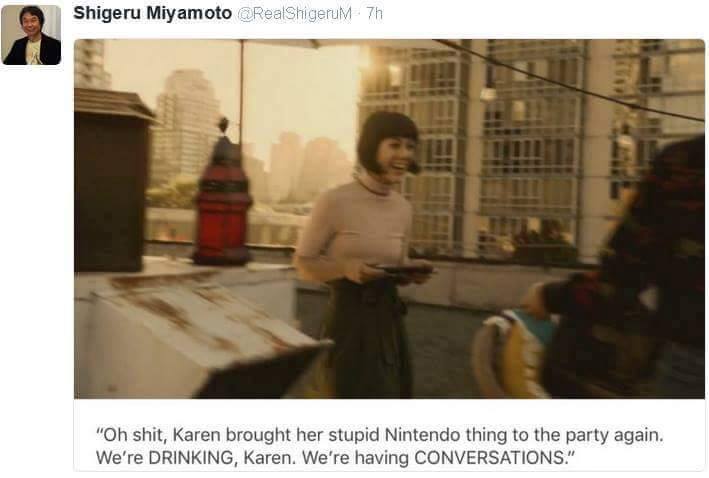
Task: Open the attached rooftop photo
Action: coord(389,219)
